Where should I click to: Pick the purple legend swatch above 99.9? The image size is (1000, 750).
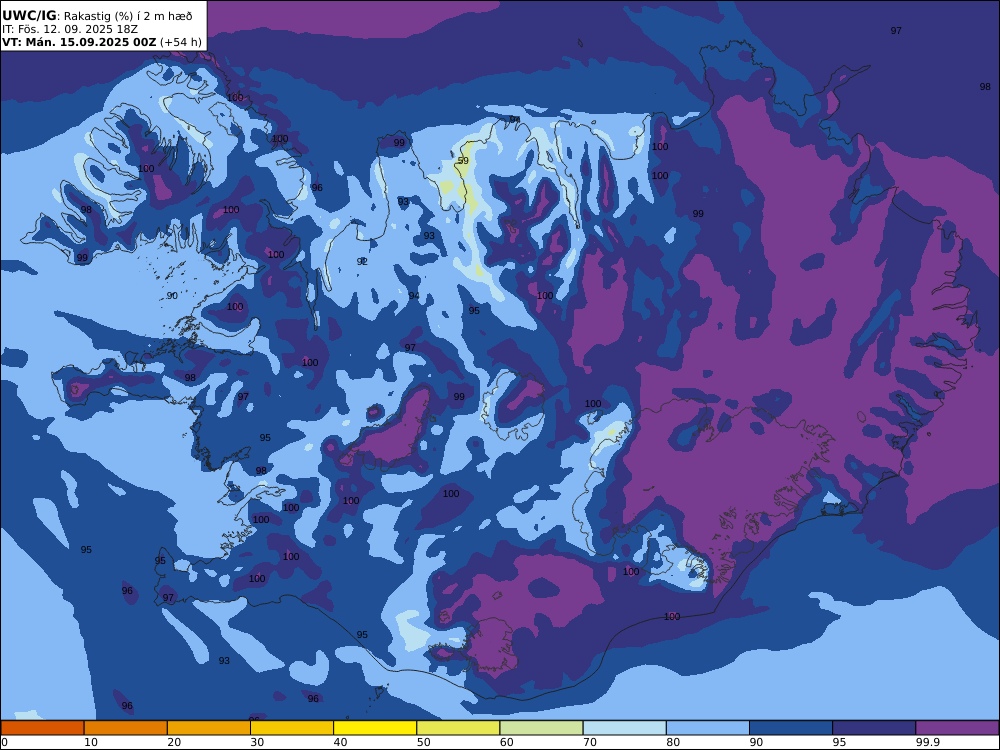[x=957, y=728]
